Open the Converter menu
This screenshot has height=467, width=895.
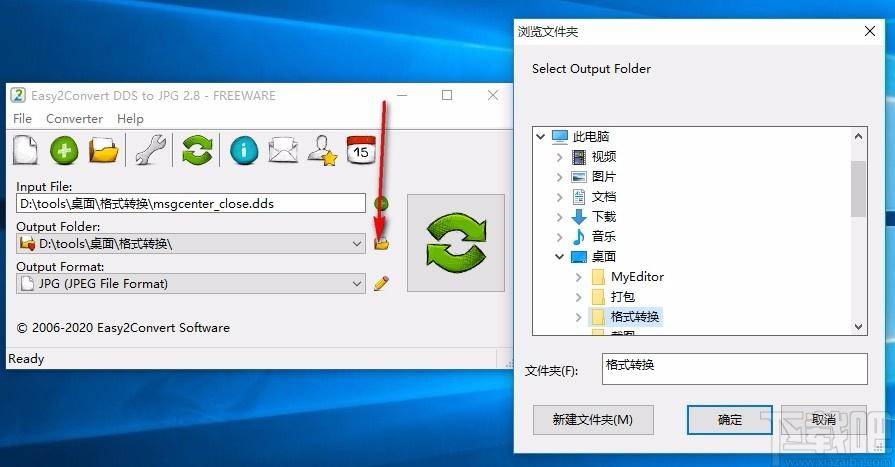click(x=74, y=119)
